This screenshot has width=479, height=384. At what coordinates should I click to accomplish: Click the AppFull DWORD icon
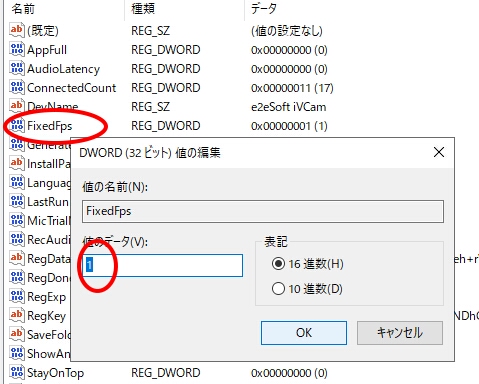click(17, 49)
